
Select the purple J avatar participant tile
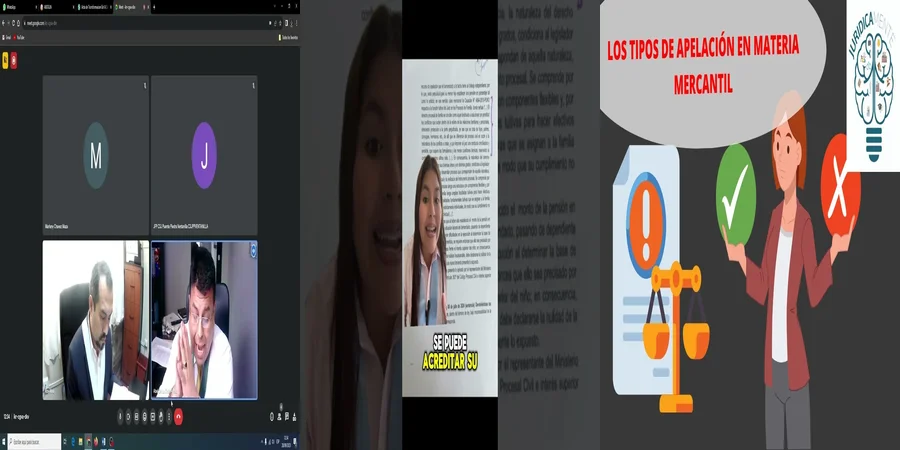click(204, 155)
